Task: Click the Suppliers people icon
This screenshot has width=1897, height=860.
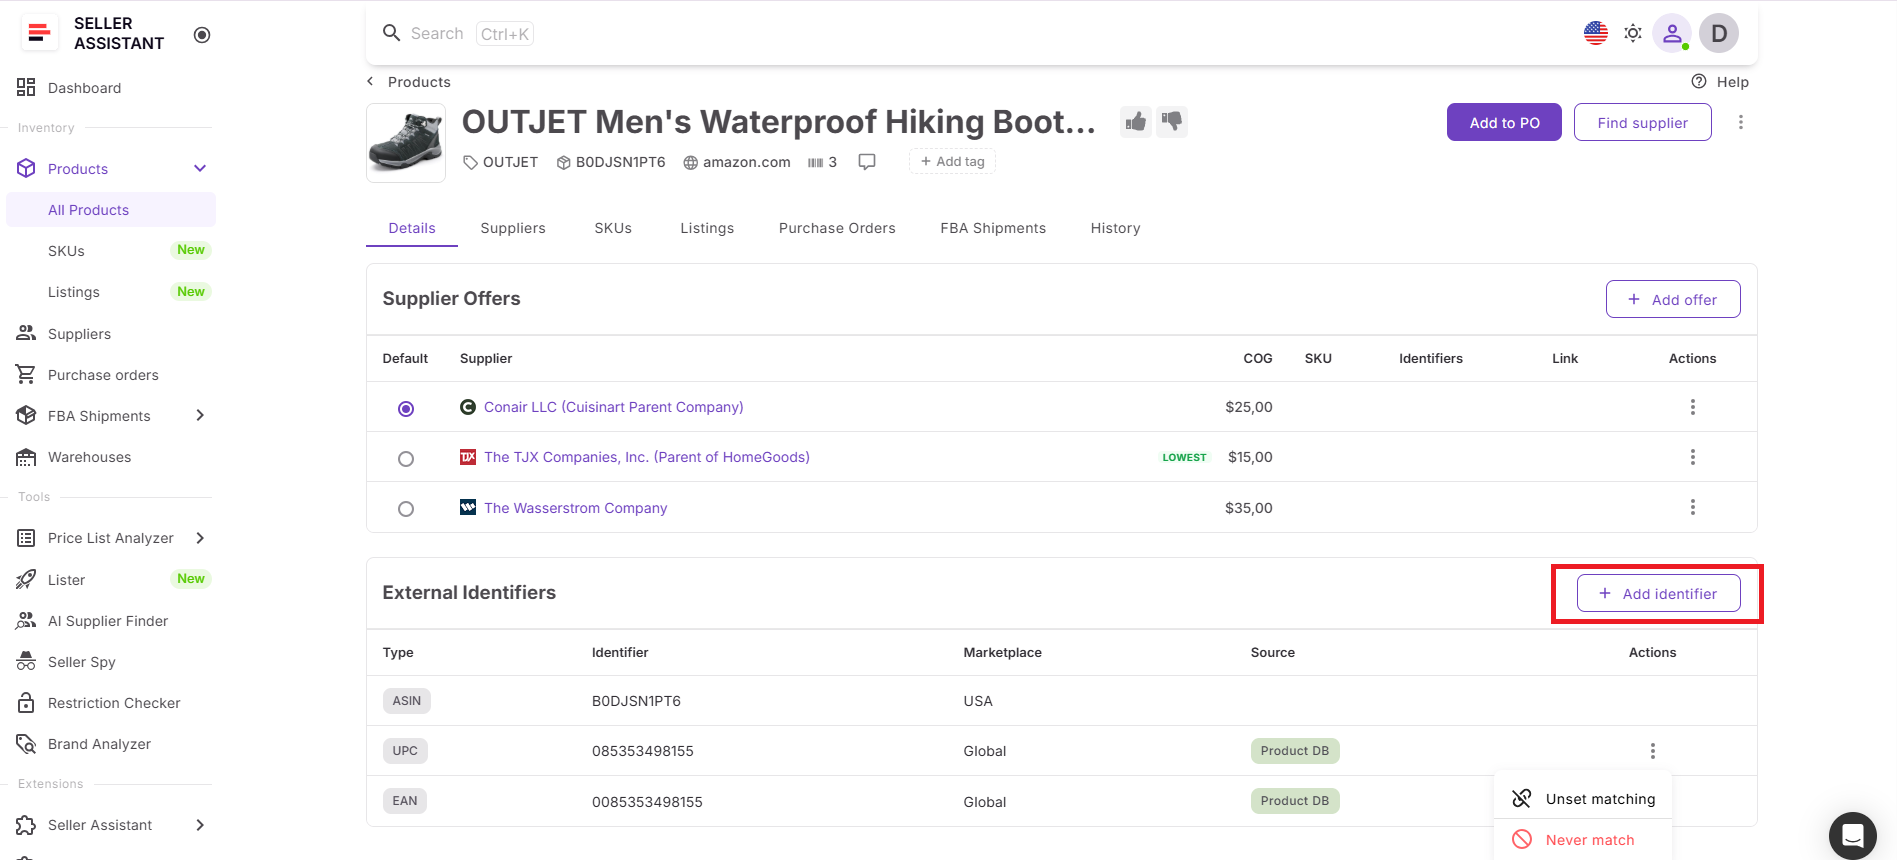Action: tap(26, 333)
